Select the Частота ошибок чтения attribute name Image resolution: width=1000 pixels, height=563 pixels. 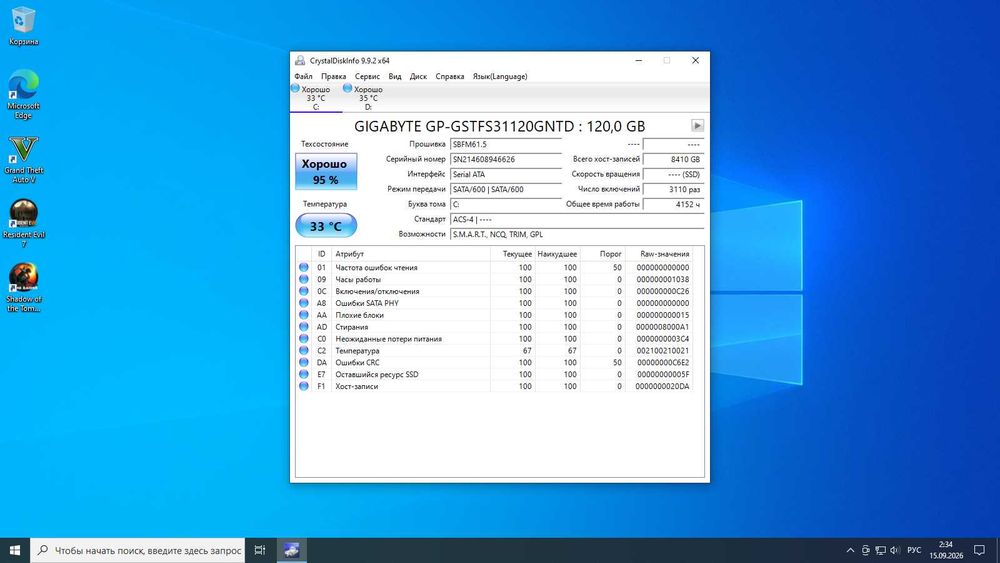coord(376,268)
